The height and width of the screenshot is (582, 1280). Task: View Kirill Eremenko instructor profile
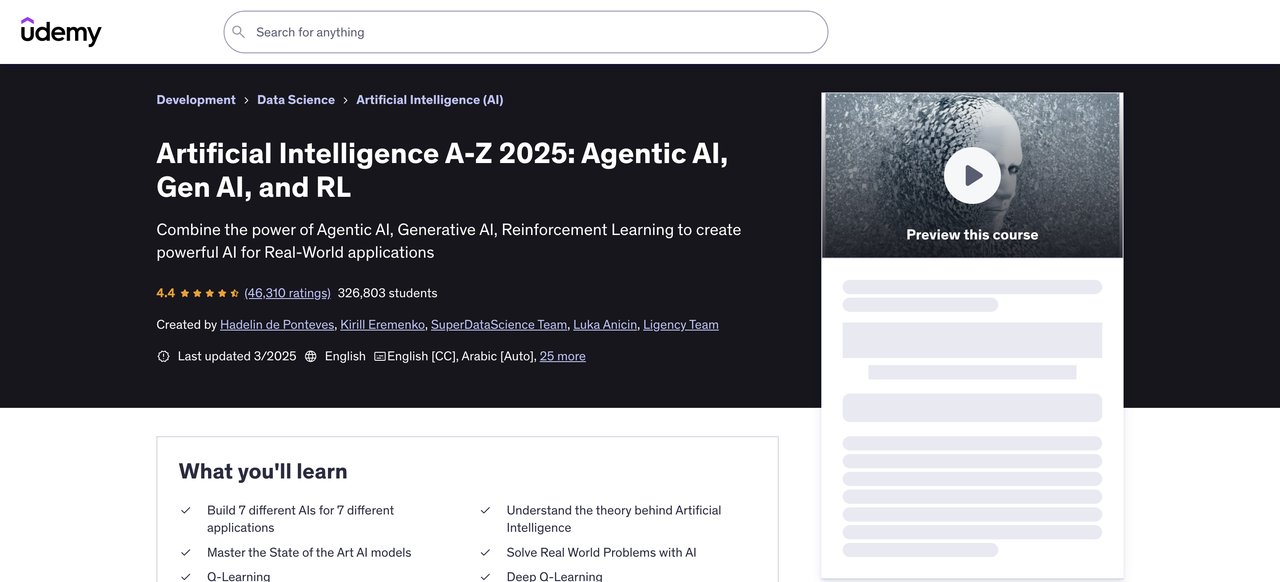click(x=383, y=325)
